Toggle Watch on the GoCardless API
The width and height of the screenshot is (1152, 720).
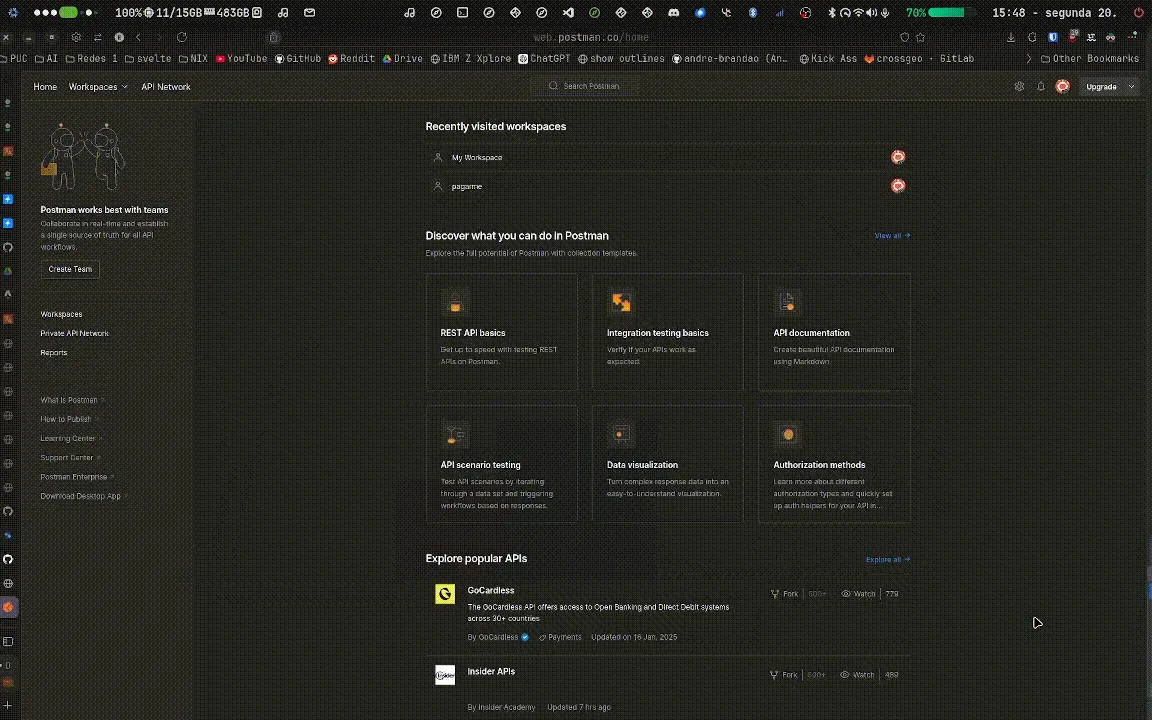tap(858, 594)
